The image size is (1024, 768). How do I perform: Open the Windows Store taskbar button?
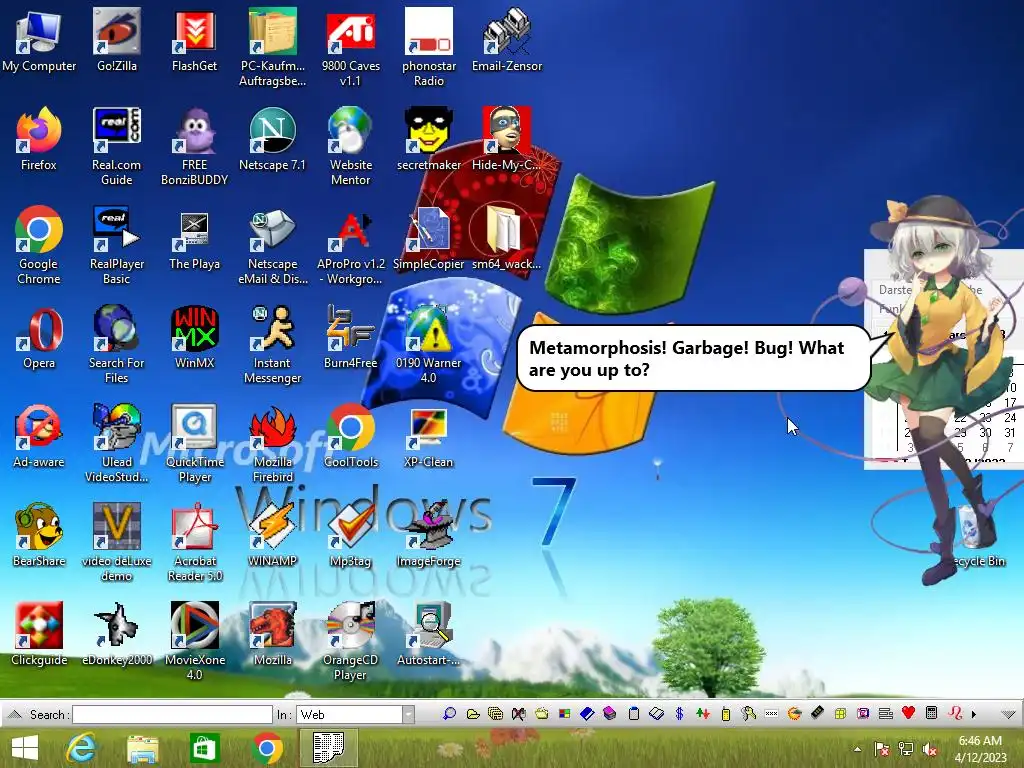[x=204, y=748]
